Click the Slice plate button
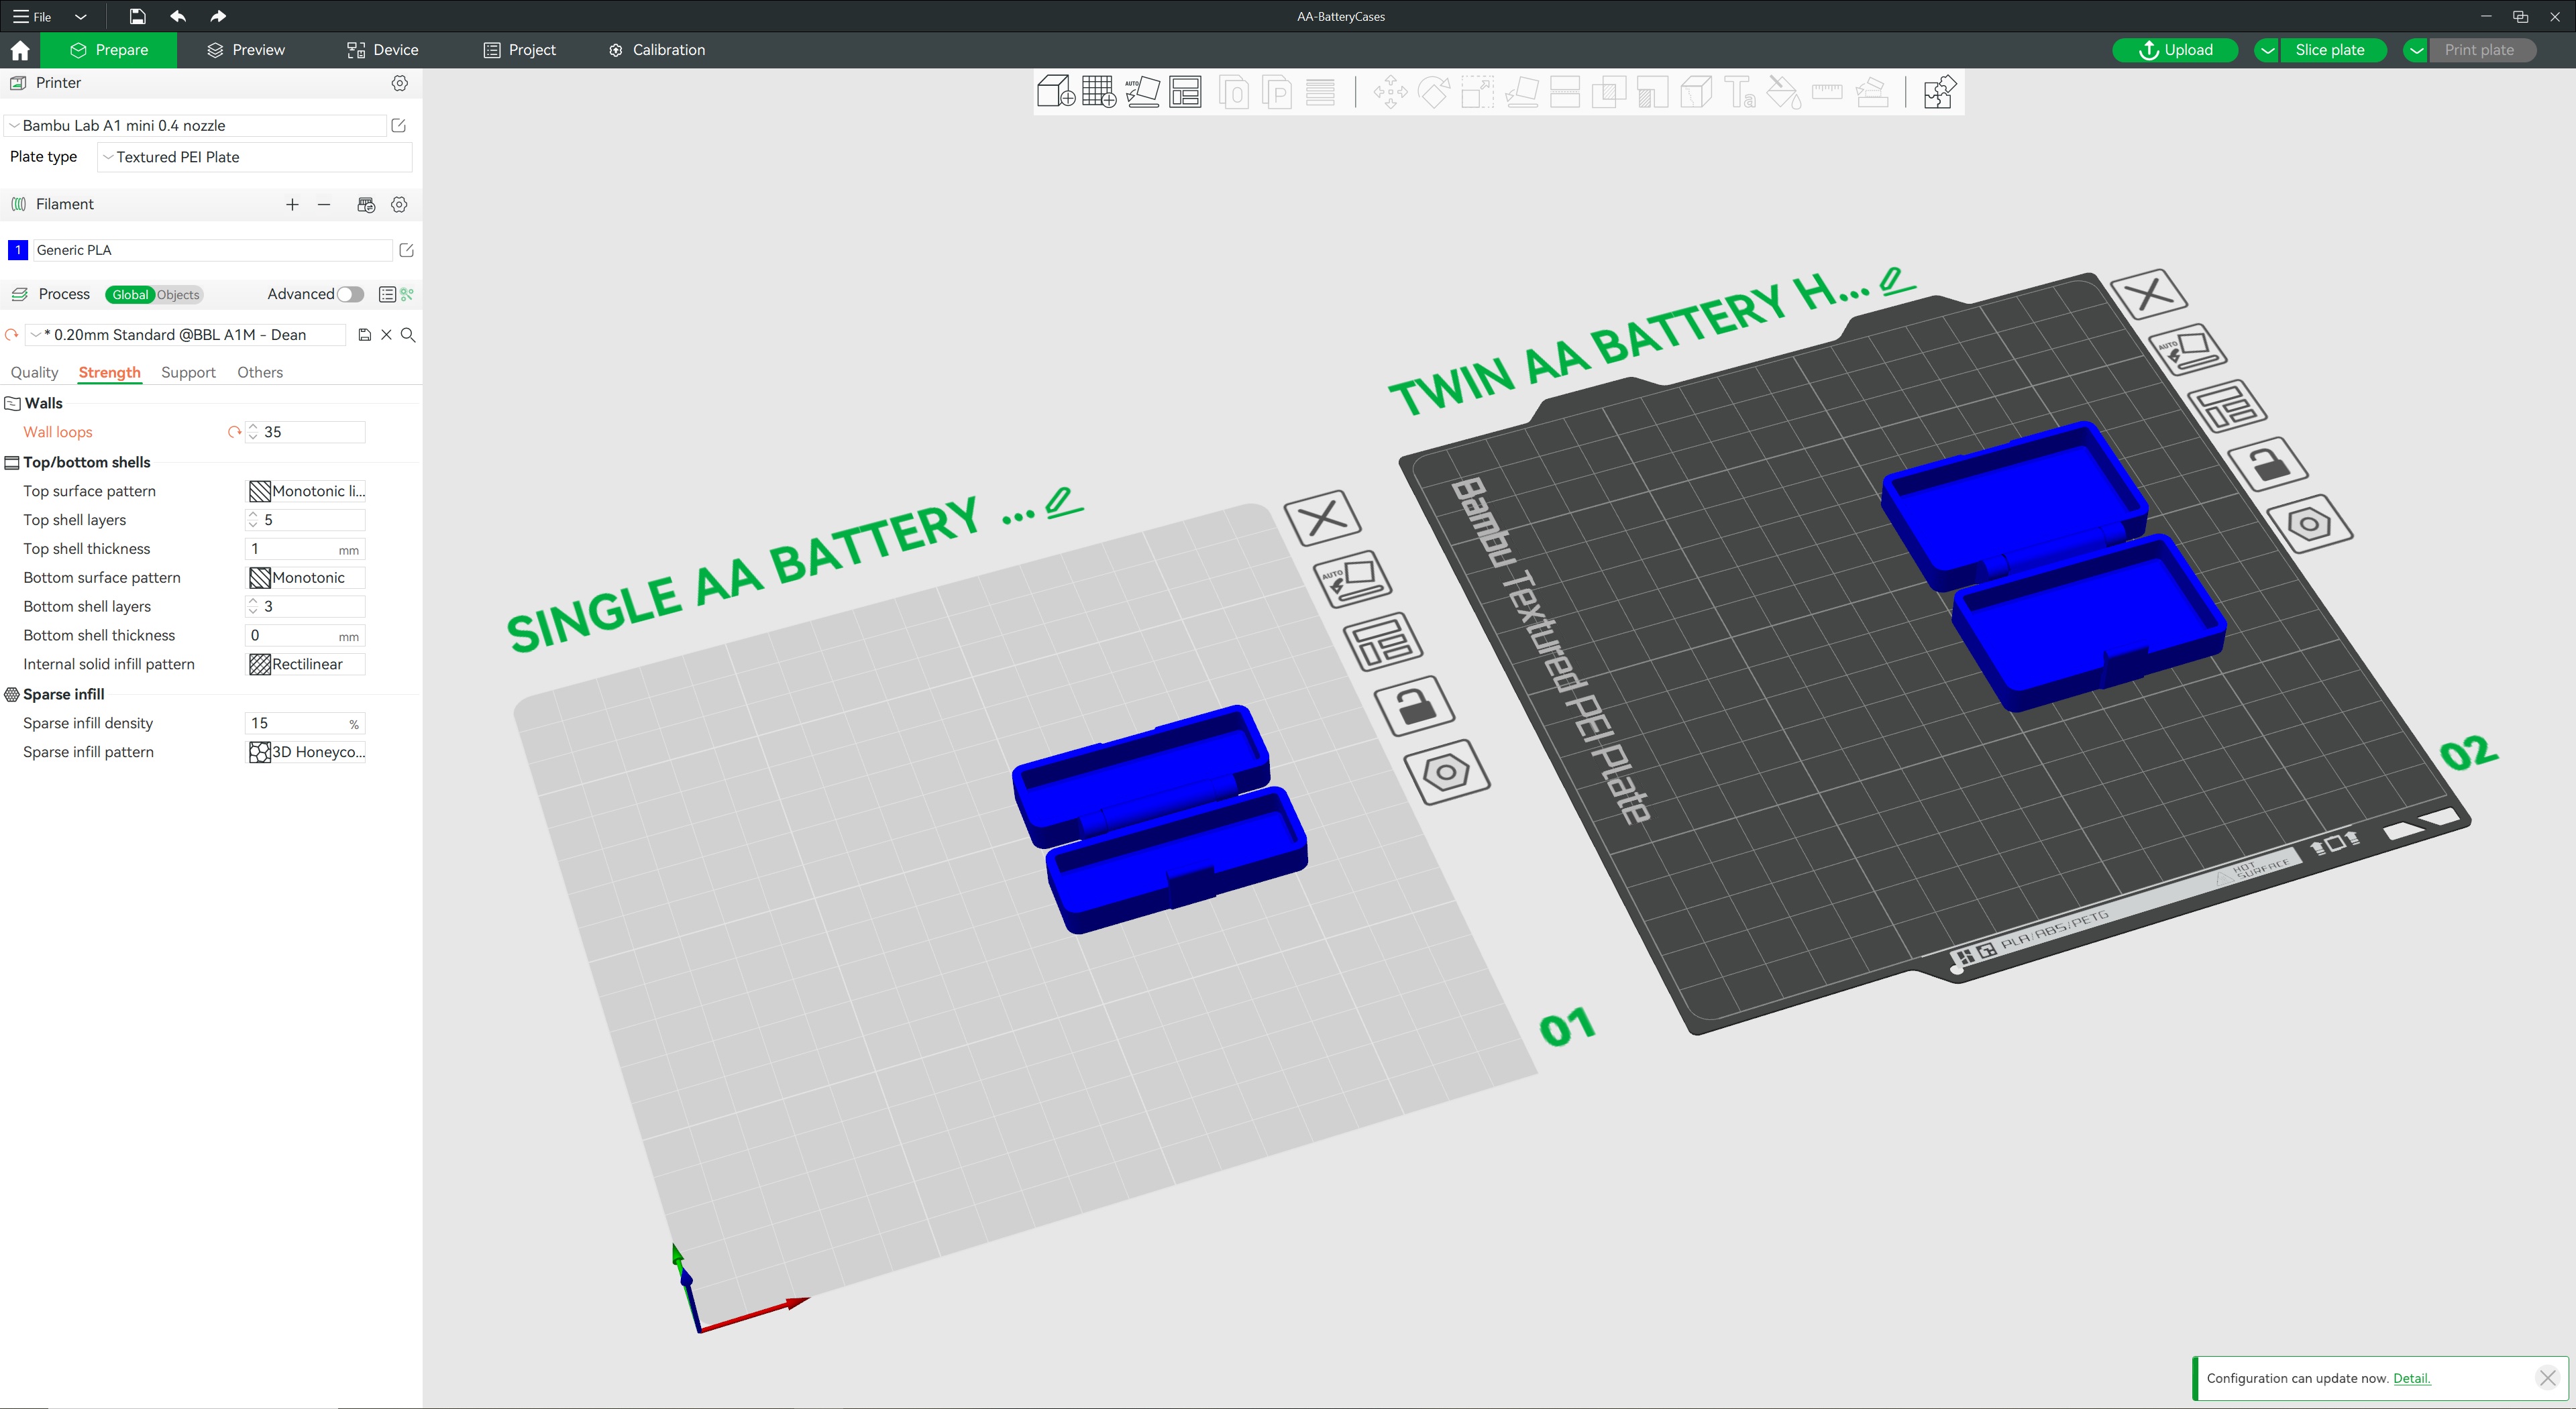Viewport: 2576px width, 1409px height. [x=2330, y=49]
